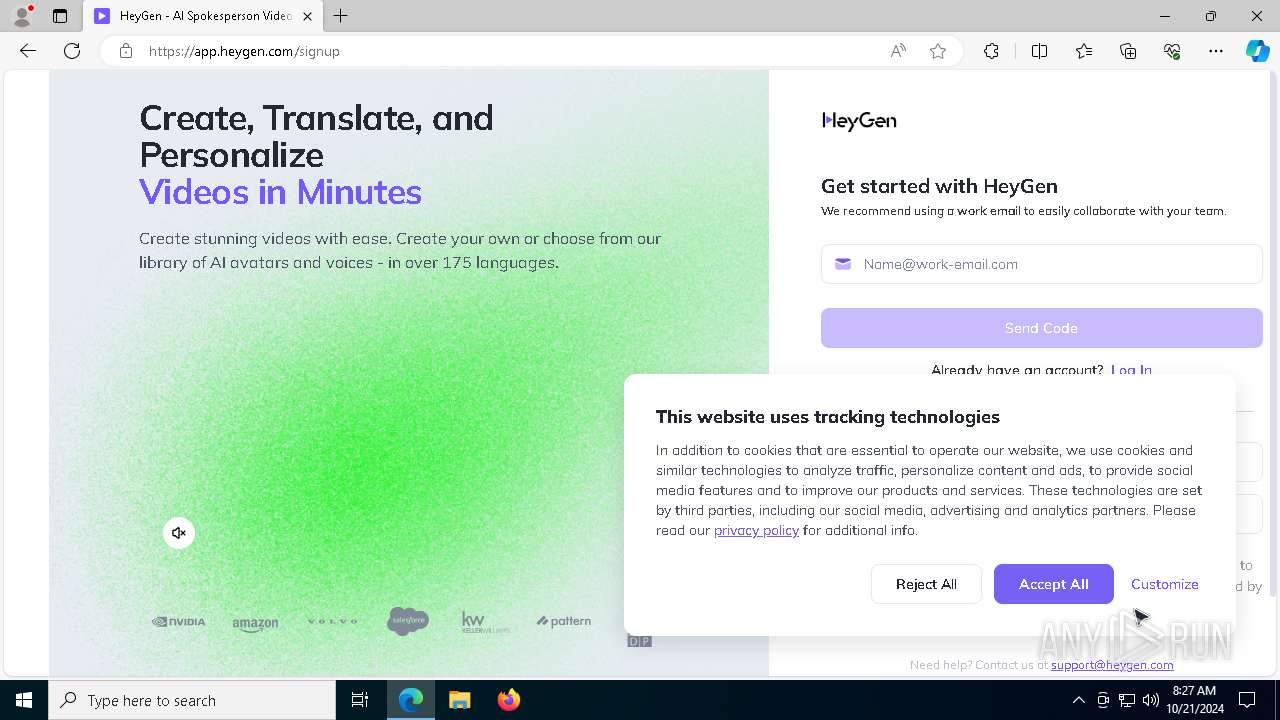Unmute the promo video sound
This screenshot has height=720, width=1280.
pos(179,533)
